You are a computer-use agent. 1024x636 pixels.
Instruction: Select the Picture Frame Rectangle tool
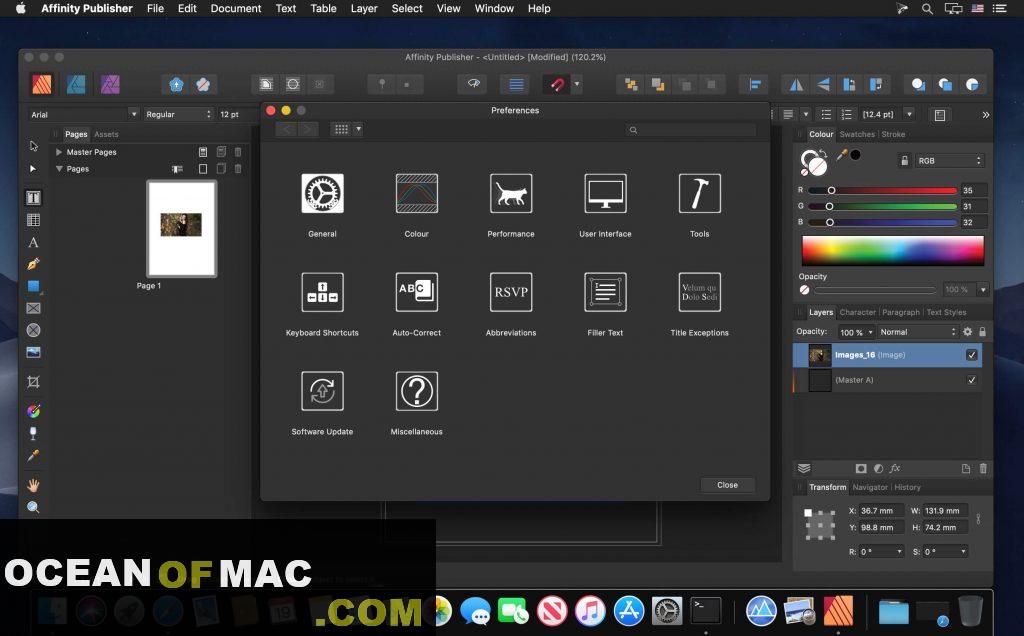pyautogui.click(x=33, y=308)
